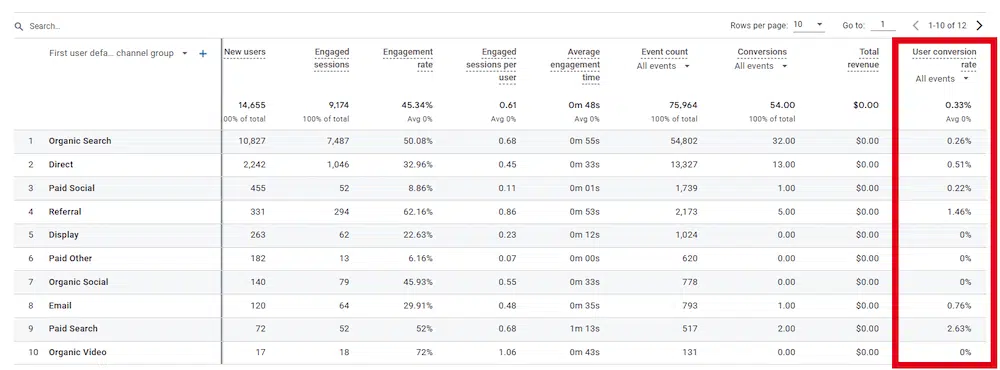Open Event count All events dropdown

[663, 66]
